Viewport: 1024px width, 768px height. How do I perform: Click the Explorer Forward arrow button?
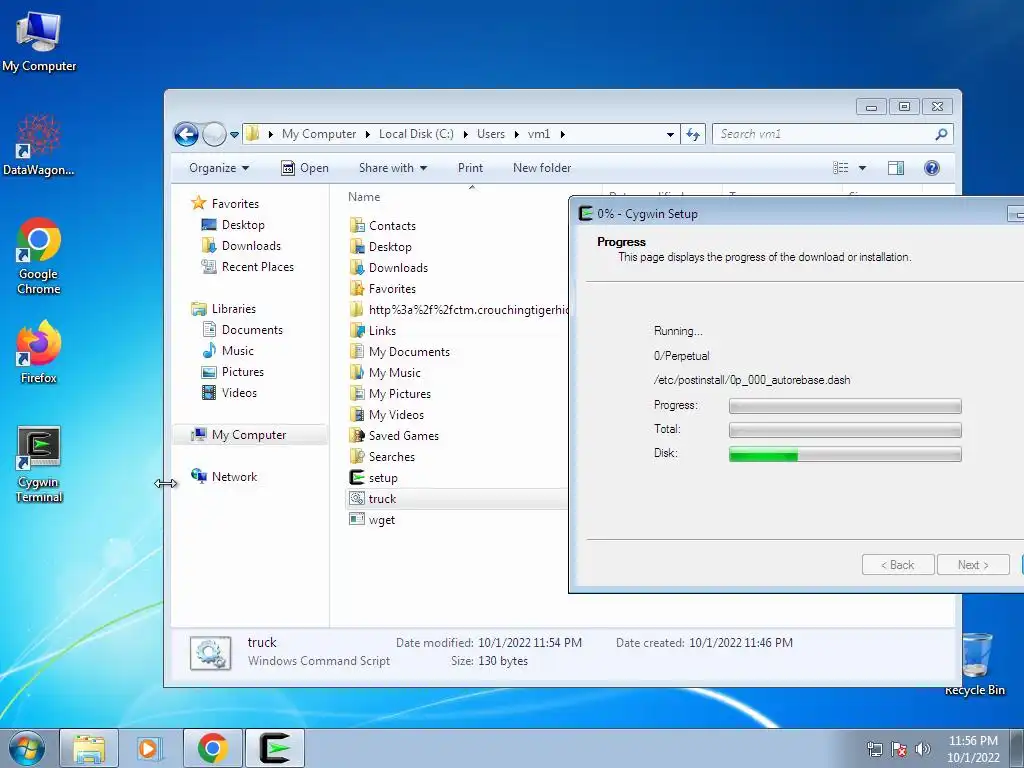pos(214,135)
